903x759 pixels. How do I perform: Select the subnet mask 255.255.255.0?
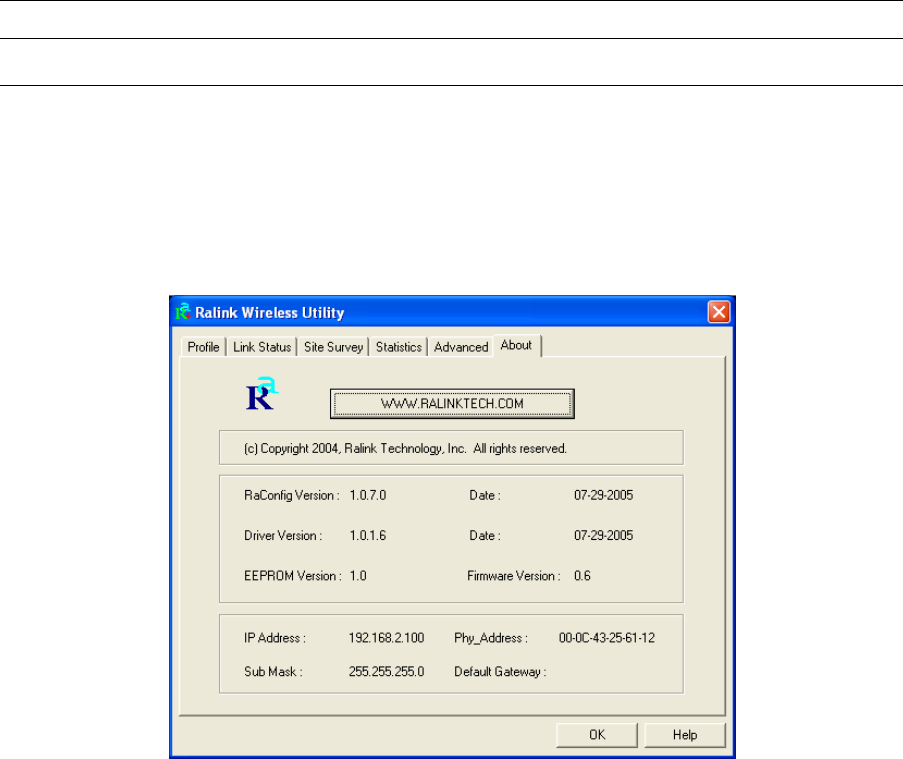[x=386, y=671]
